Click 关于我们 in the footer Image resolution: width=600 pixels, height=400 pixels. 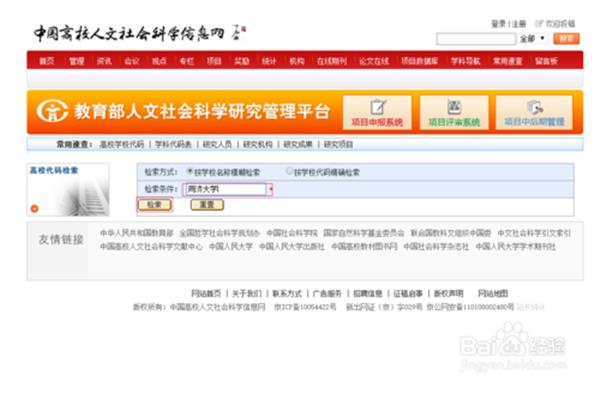247,293
